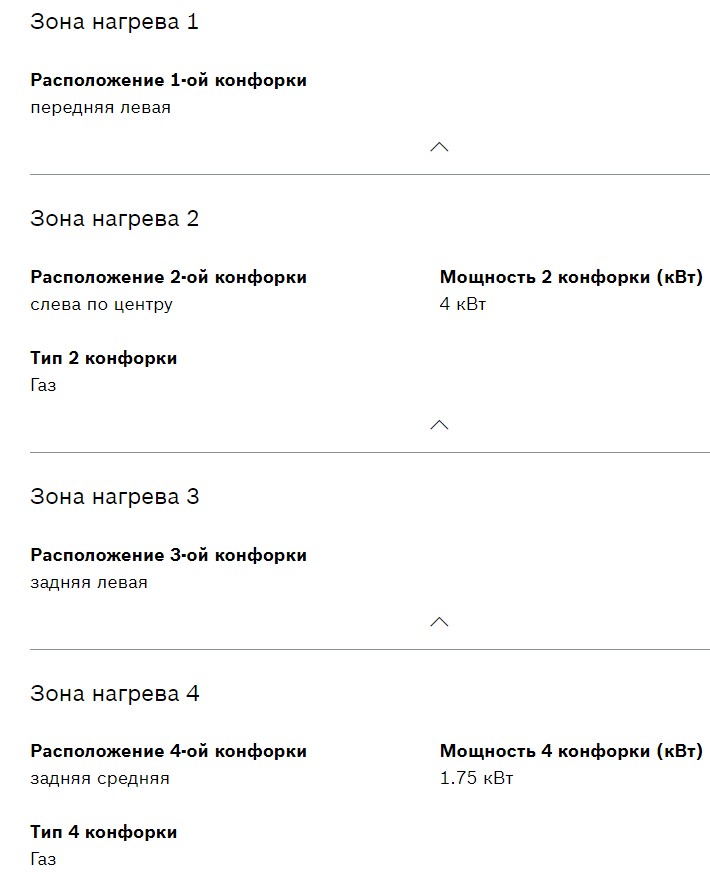Viewport: 710px width, 885px height.
Task: Collapse the Зона нагрева 2 section chevron
Action: point(438,425)
